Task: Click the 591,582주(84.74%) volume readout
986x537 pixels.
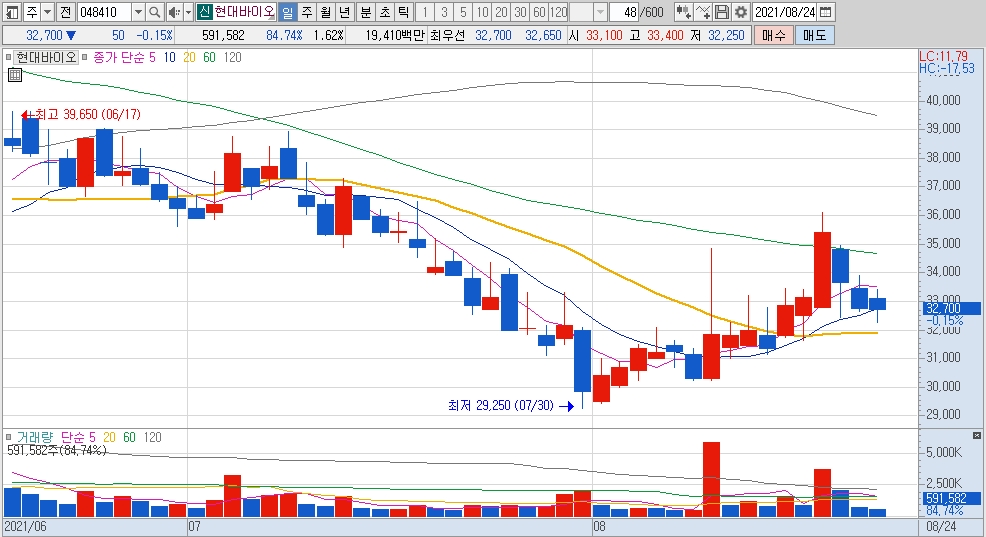Action: pos(57,450)
